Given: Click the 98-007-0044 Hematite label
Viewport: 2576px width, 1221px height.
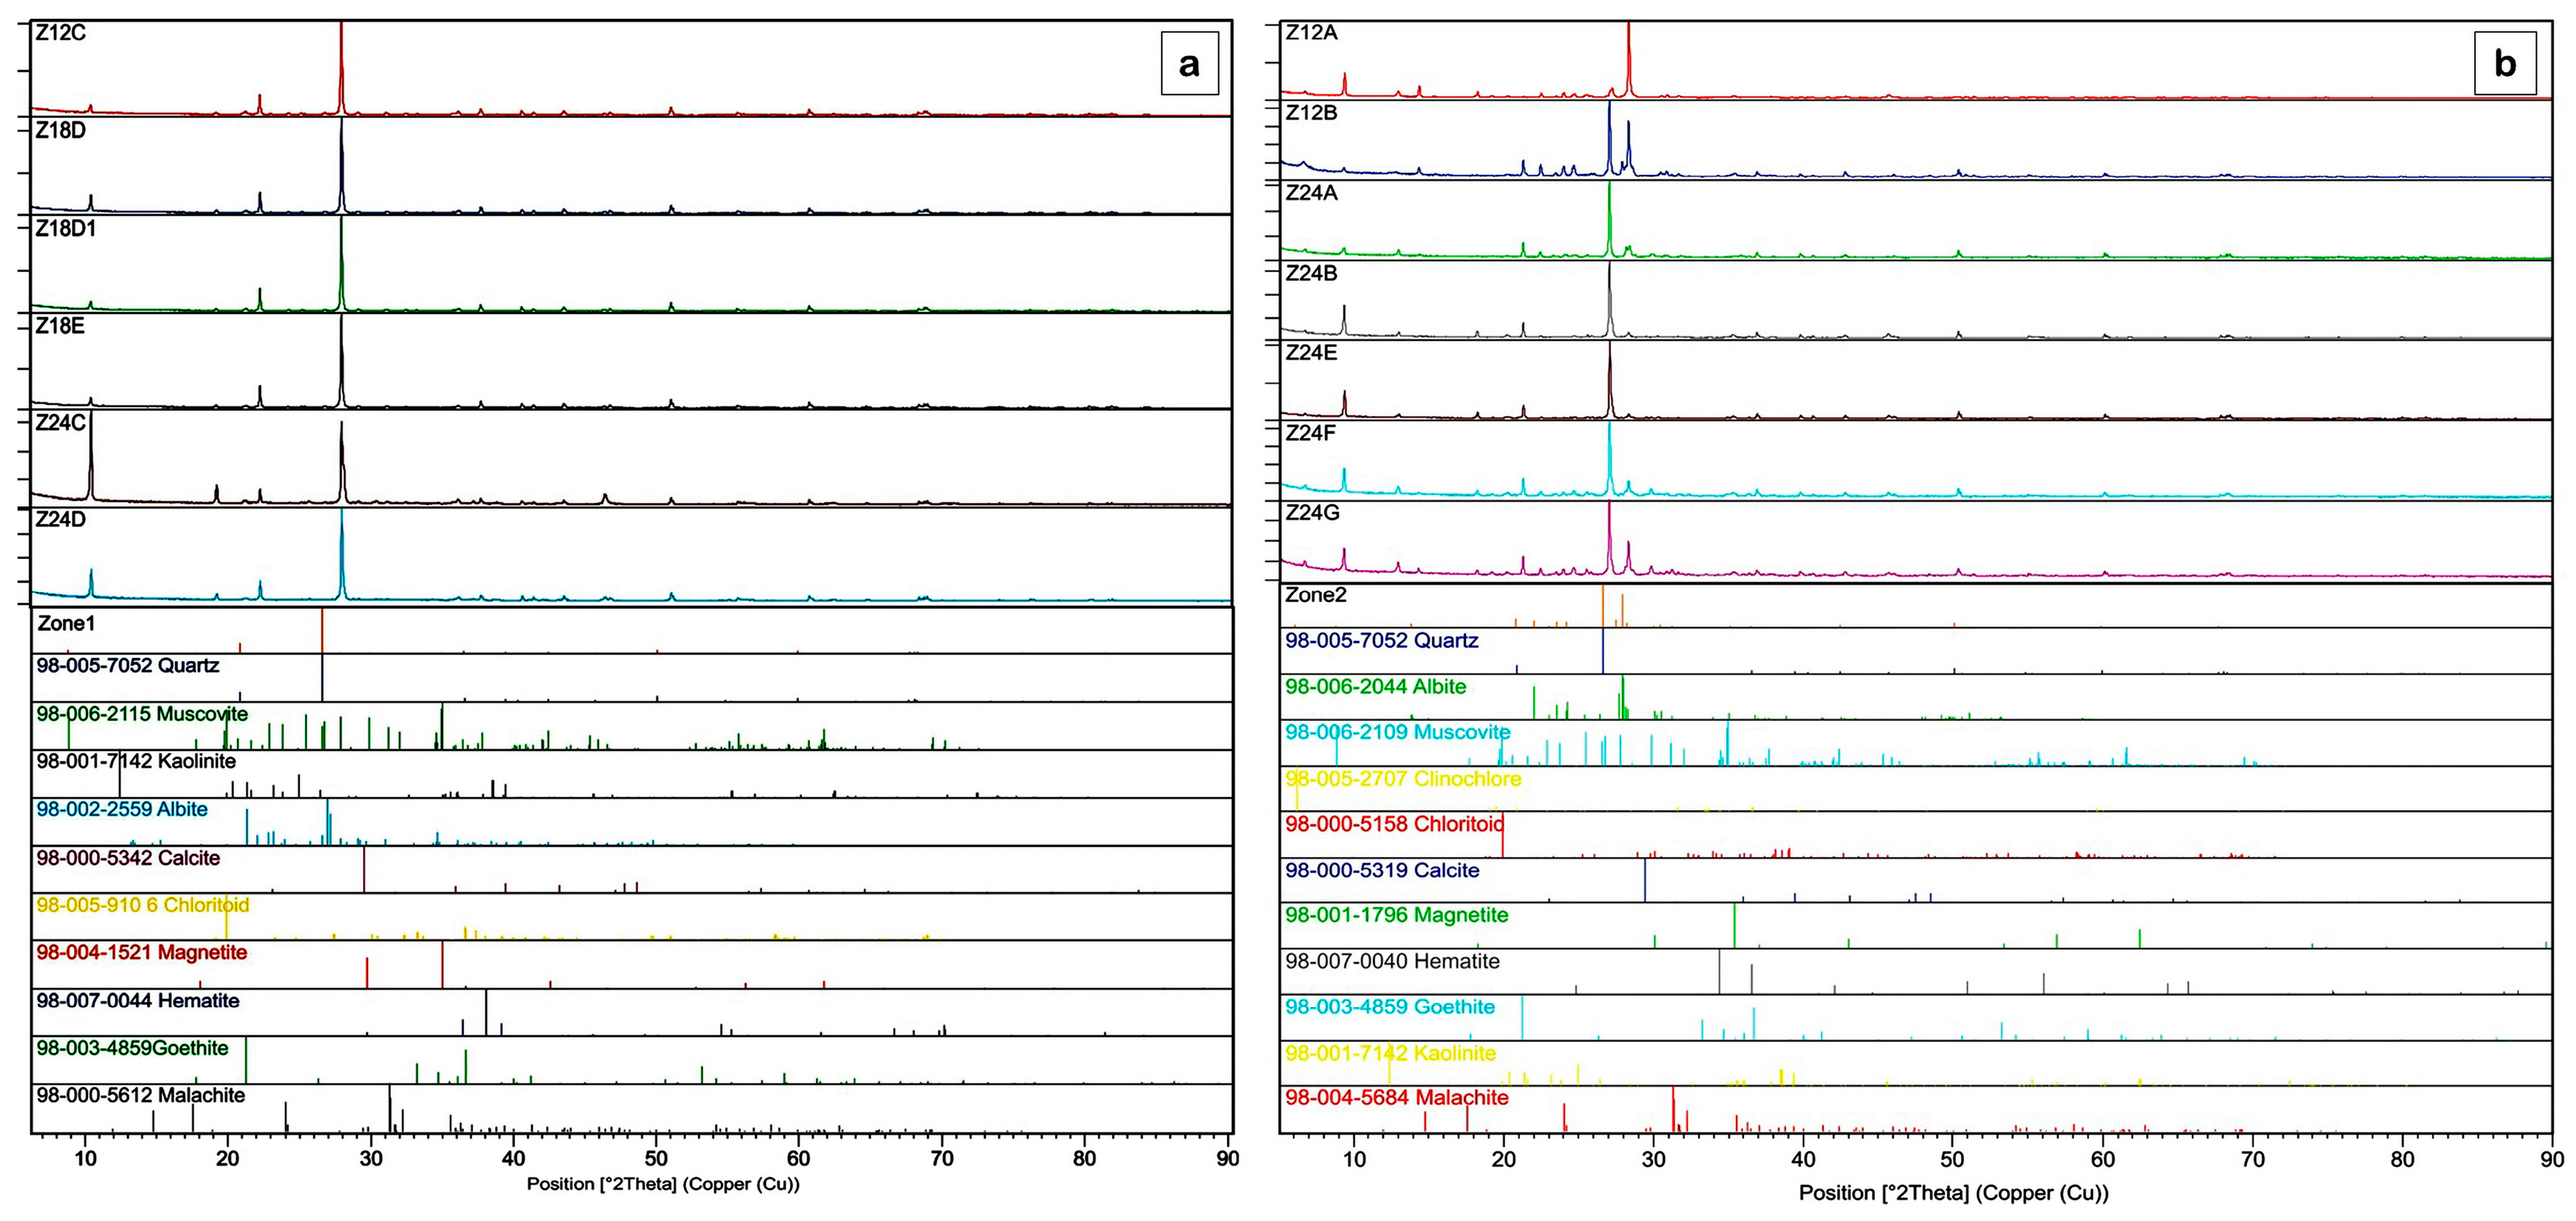Looking at the screenshot, I should [138, 1000].
